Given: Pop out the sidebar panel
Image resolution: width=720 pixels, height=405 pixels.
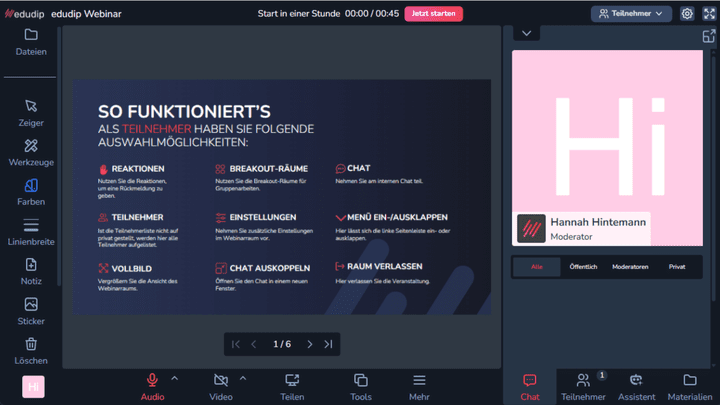Looking at the screenshot, I should tap(709, 36).
